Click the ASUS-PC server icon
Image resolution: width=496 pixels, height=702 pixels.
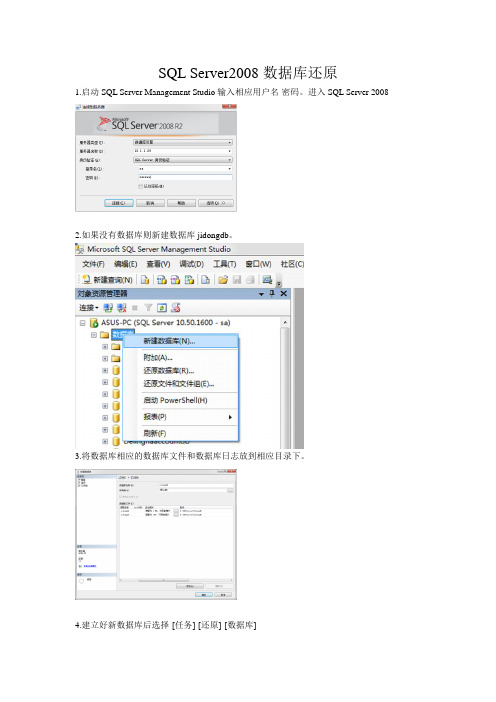click(94, 322)
